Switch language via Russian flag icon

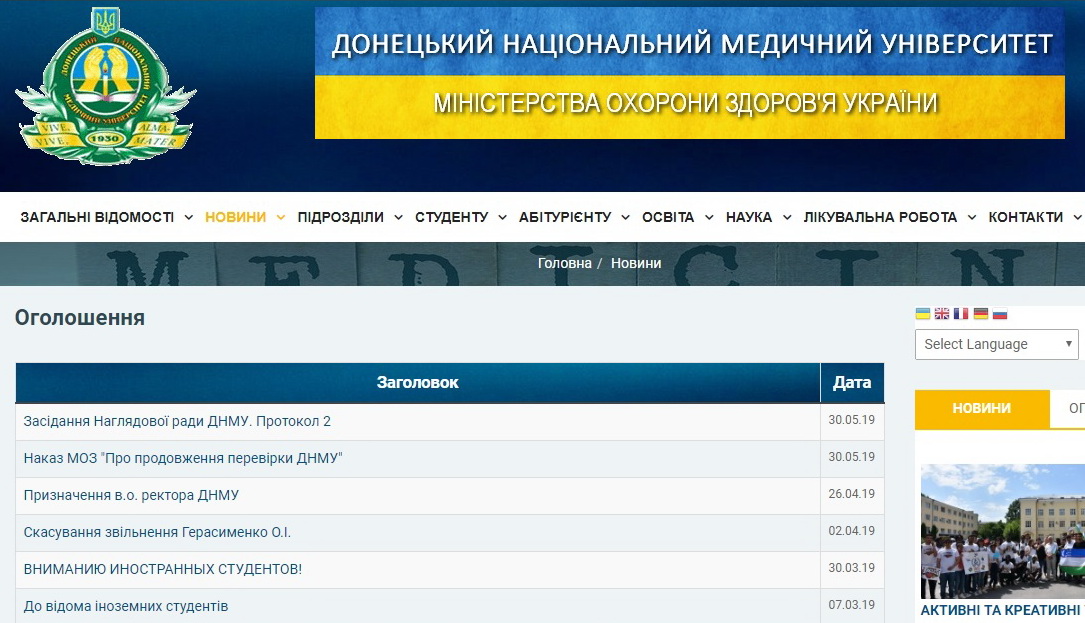click(1000, 314)
